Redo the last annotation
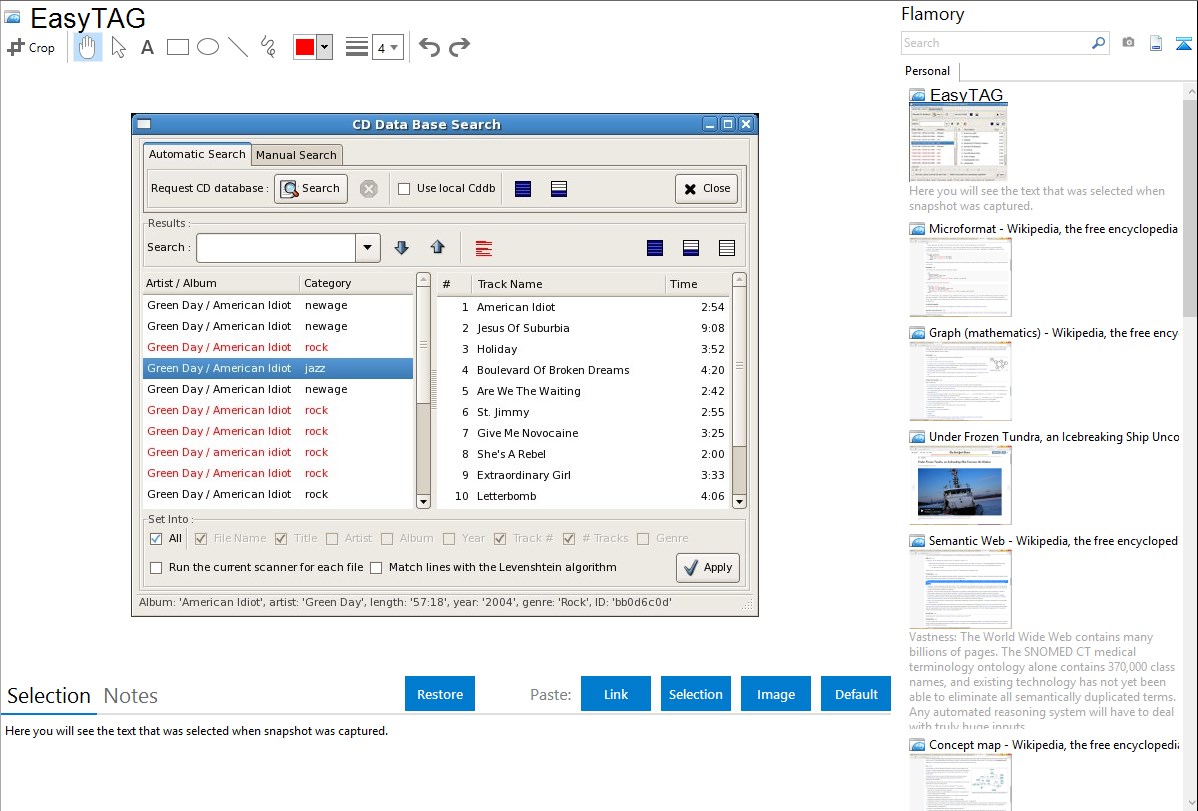The width and height of the screenshot is (1198, 811). point(459,47)
